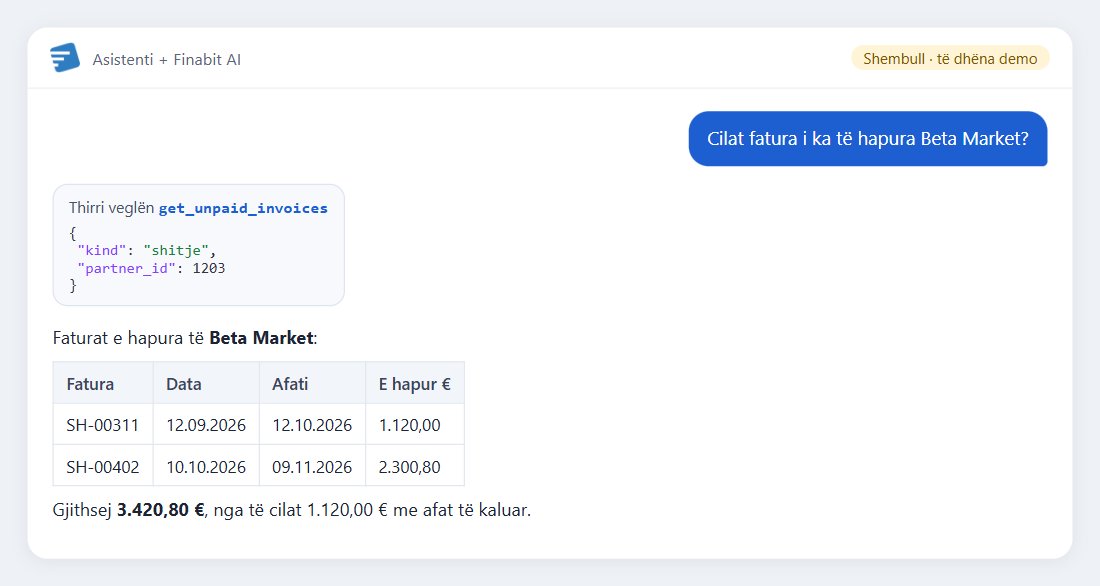Viewport: 1100px width, 586px height.
Task: Click due date cell 09.11.2026
Action: click(312, 466)
